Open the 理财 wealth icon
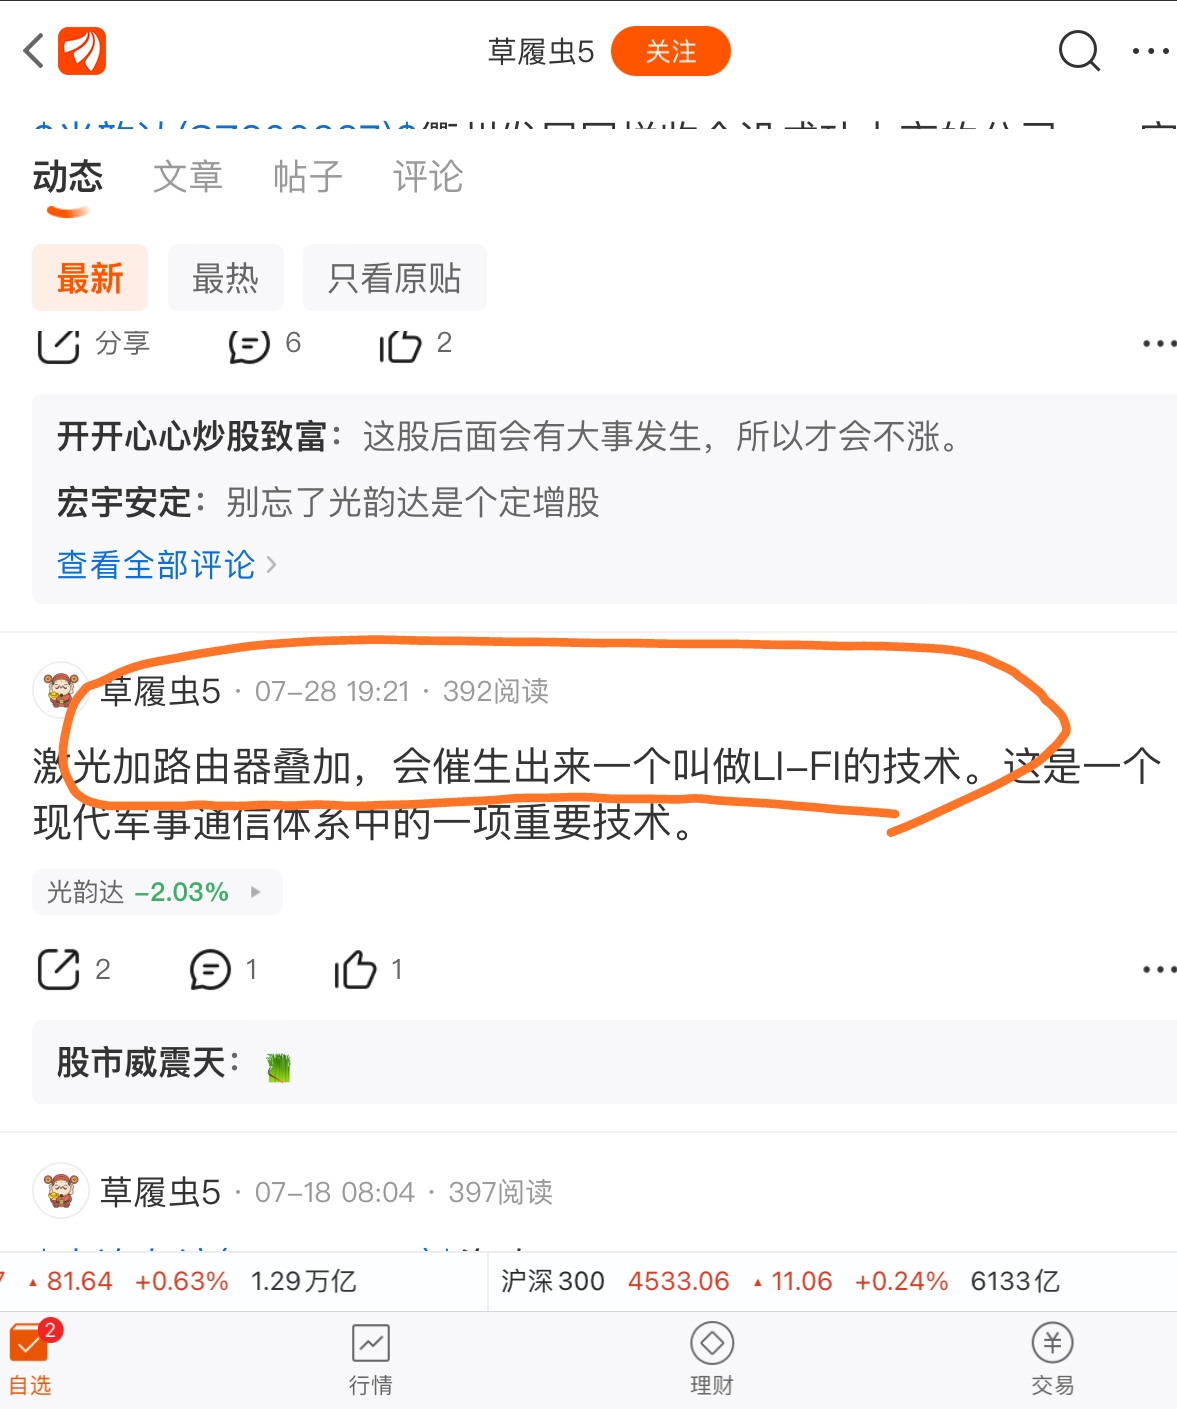The width and height of the screenshot is (1177, 1409). pos(712,1359)
